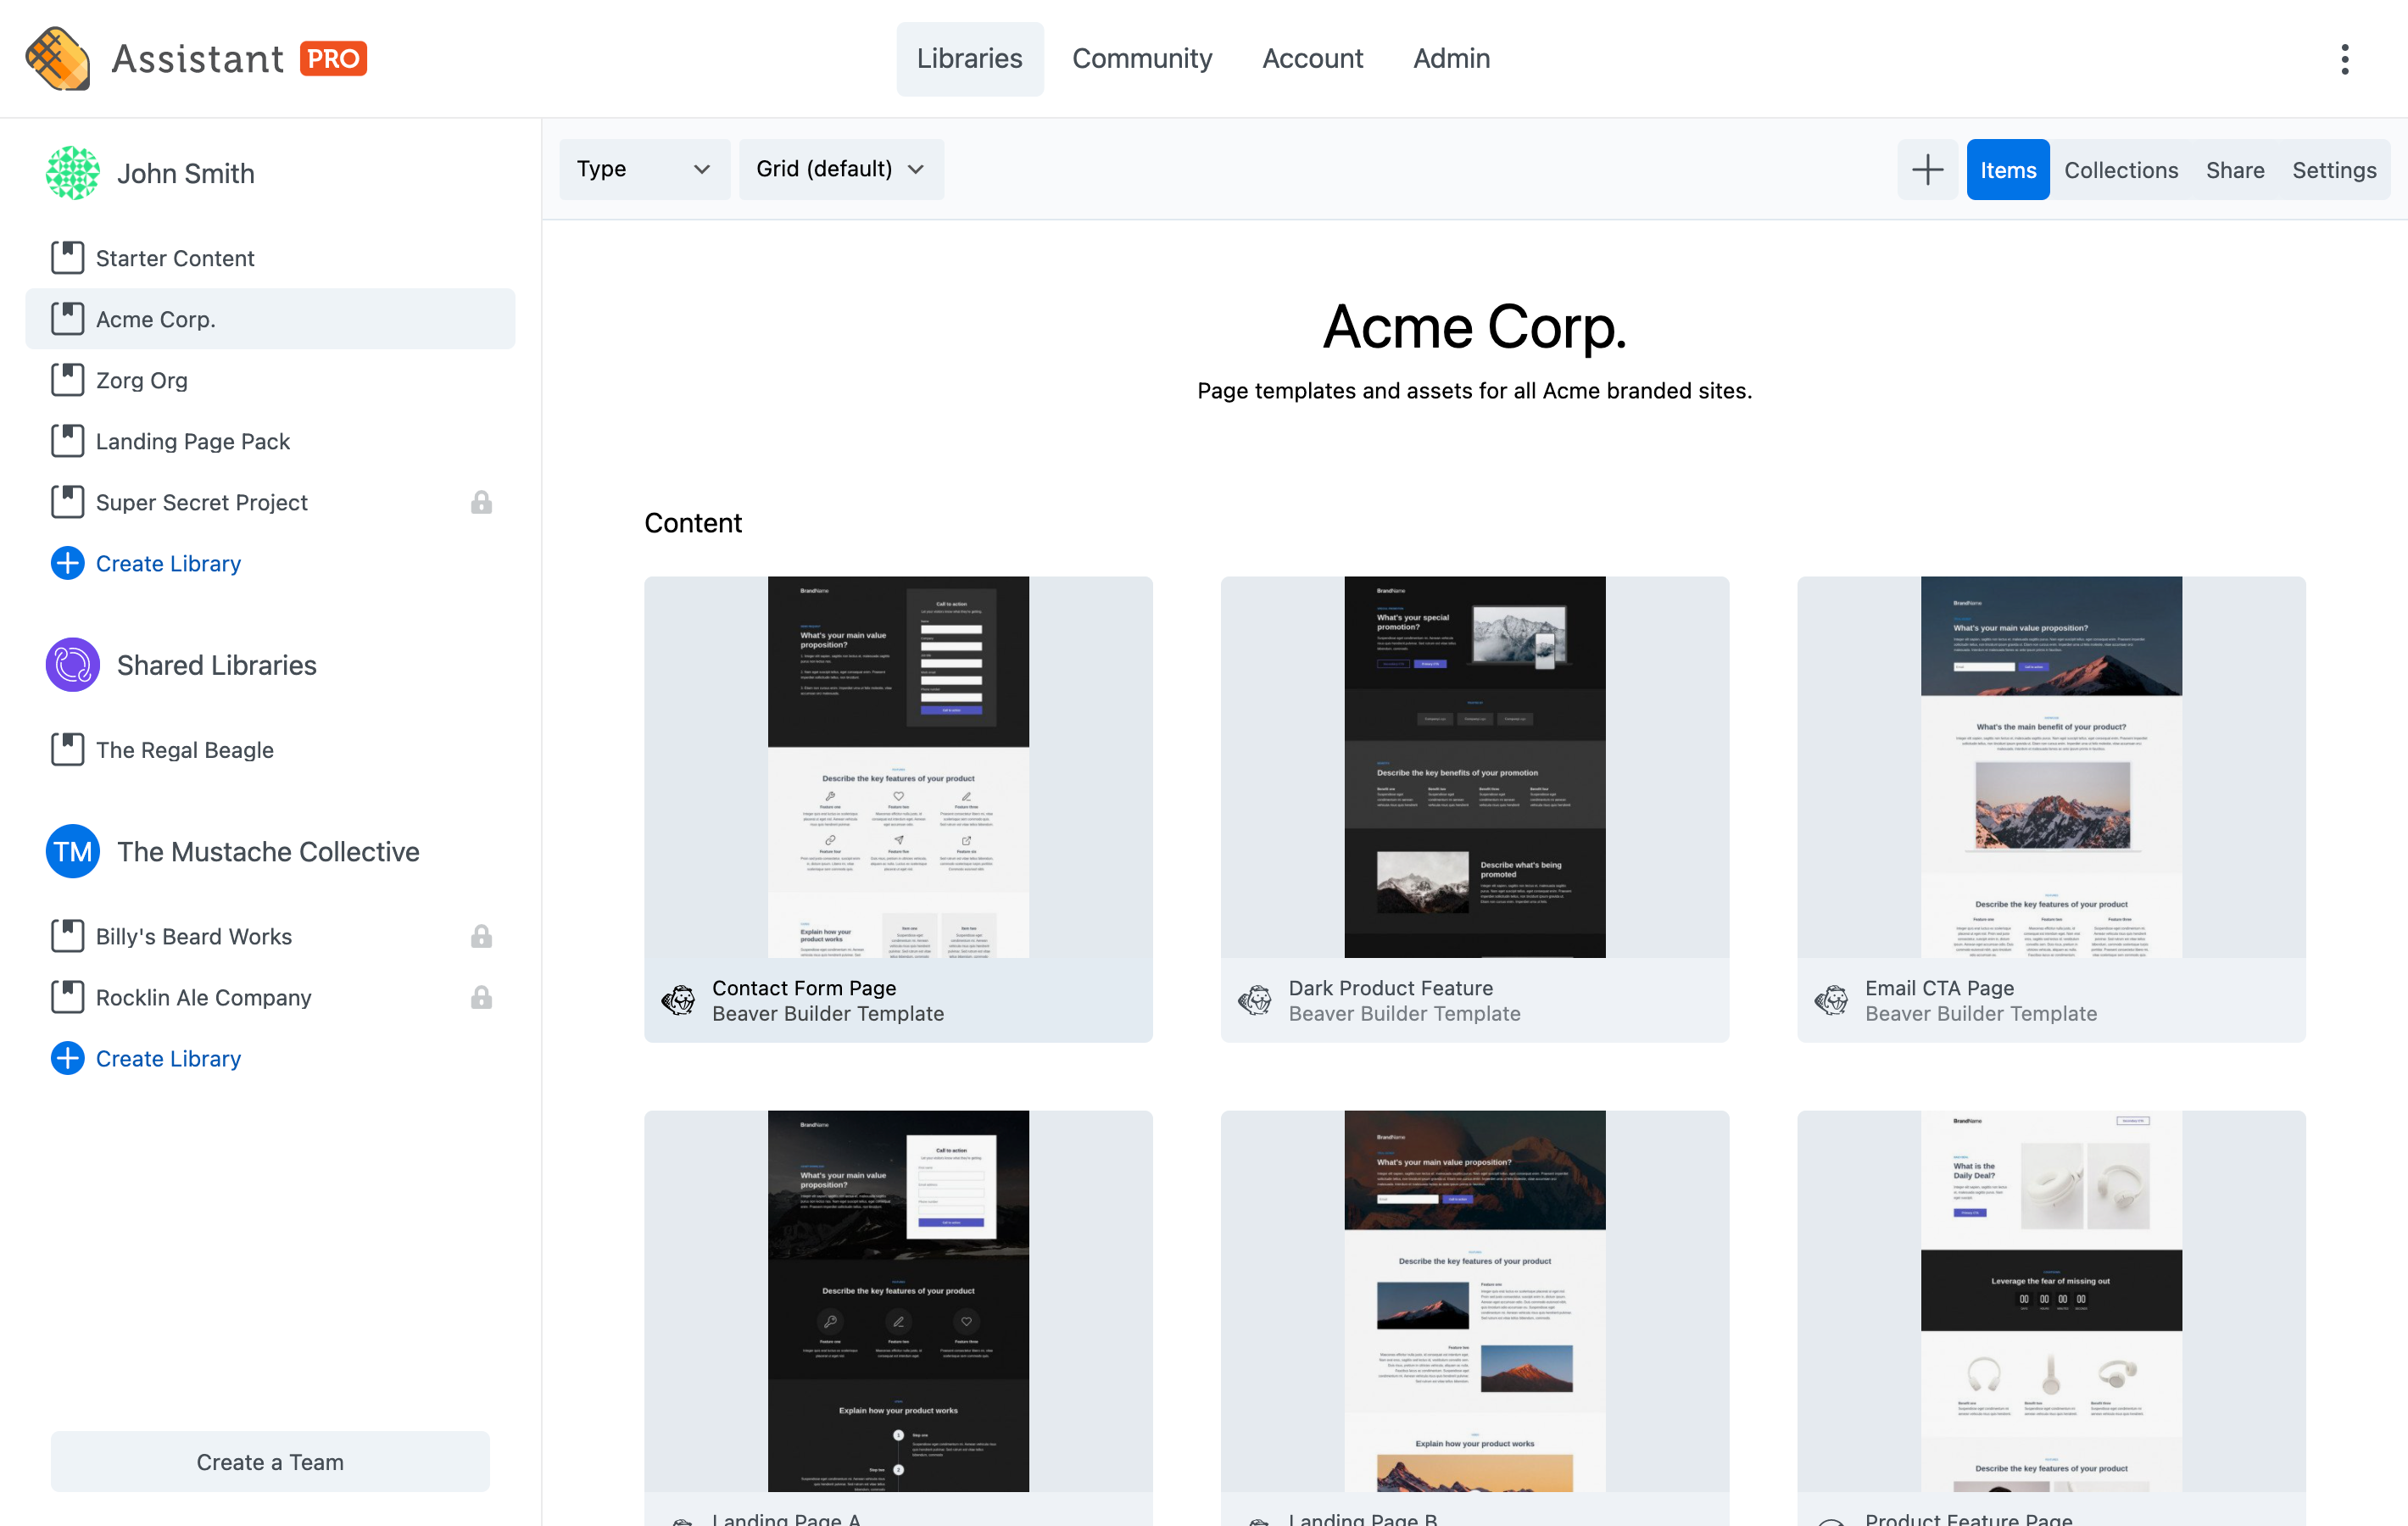The height and width of the screenshot is (1526, 2408).
Task: Click the Landing Page Pack library icon
Action: (x=67, y=441)
